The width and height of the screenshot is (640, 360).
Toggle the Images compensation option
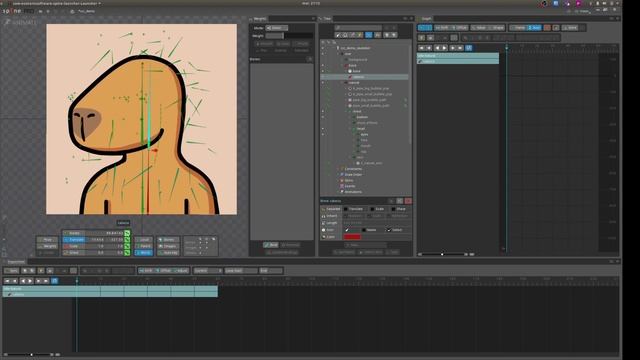[x=168, y=246]
